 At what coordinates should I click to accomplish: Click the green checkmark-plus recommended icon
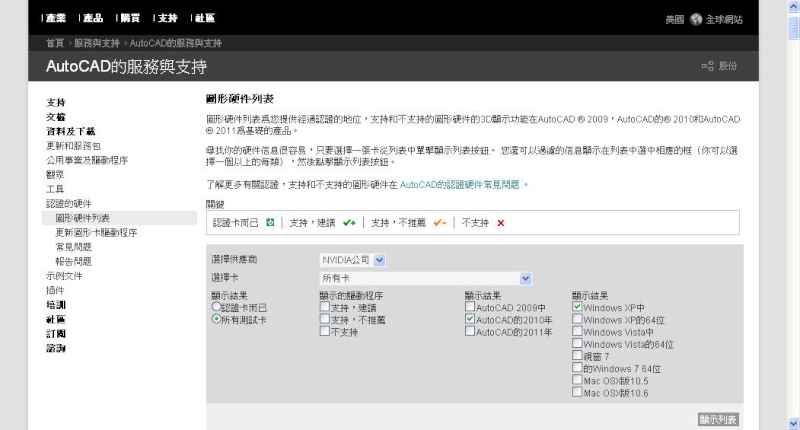tap(349, 222)
